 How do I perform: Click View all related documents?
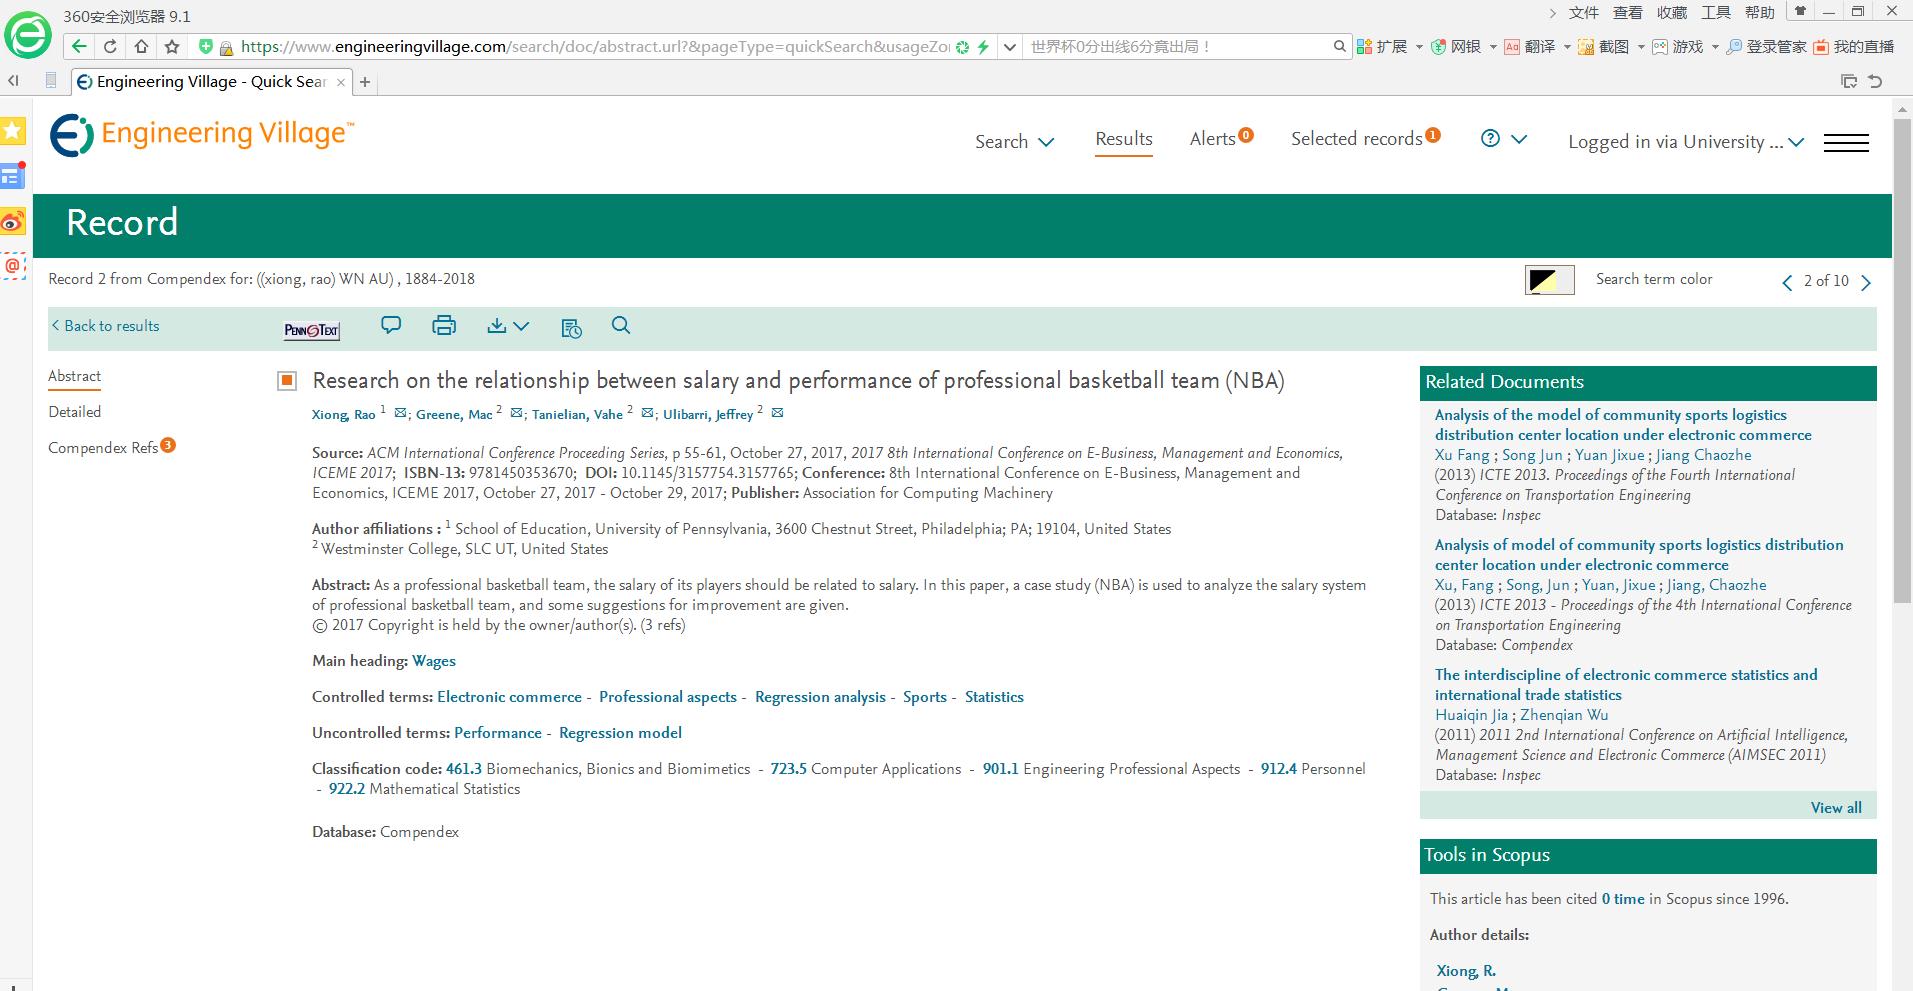coord(1835,808)
